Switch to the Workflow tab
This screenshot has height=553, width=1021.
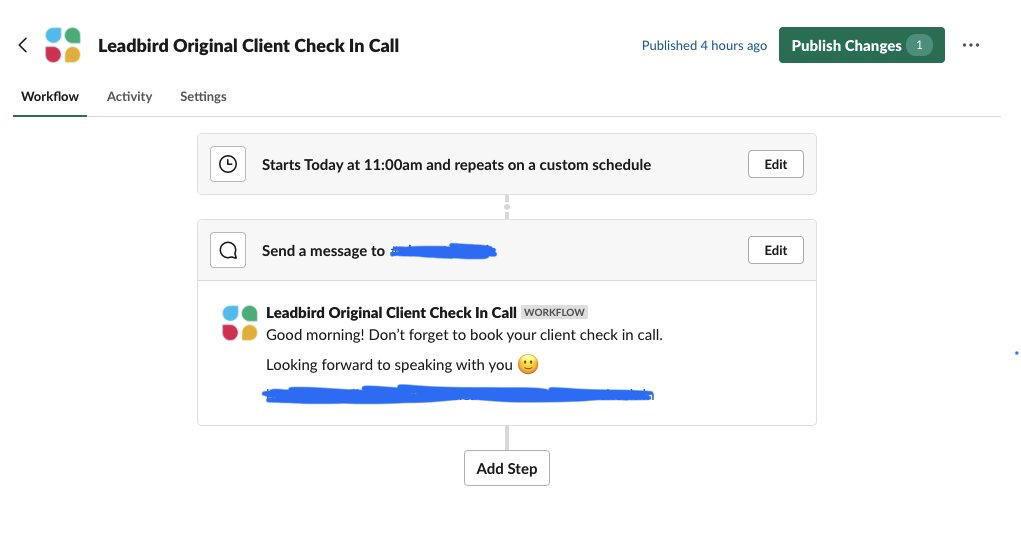[49, 96]
